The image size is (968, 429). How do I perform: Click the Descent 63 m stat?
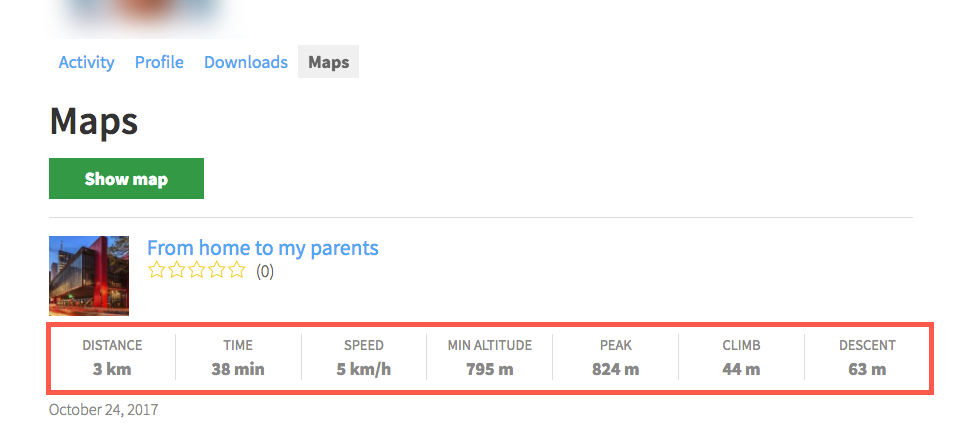[x=867, y=357]
